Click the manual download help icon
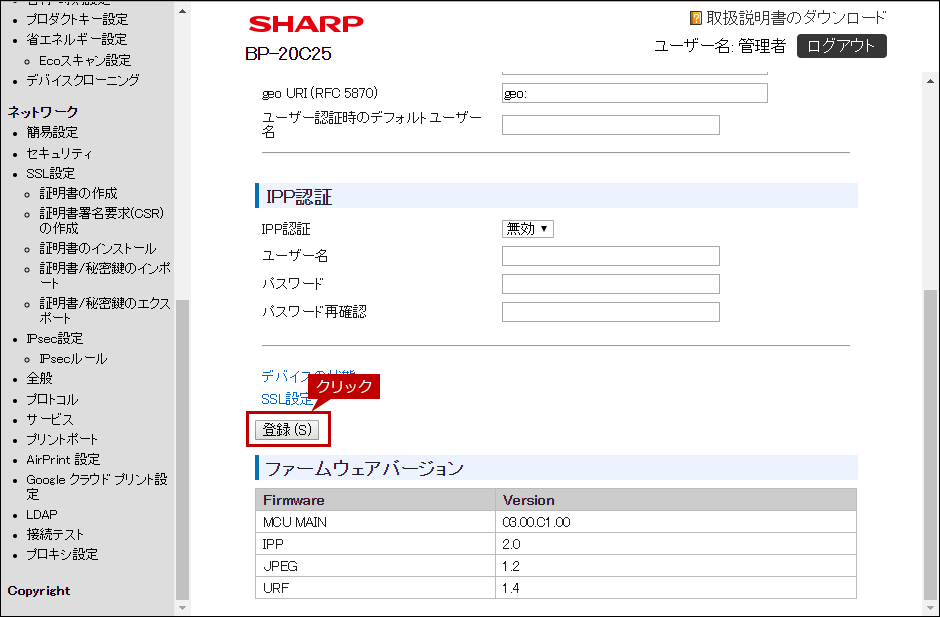 [x=695, y=18]
